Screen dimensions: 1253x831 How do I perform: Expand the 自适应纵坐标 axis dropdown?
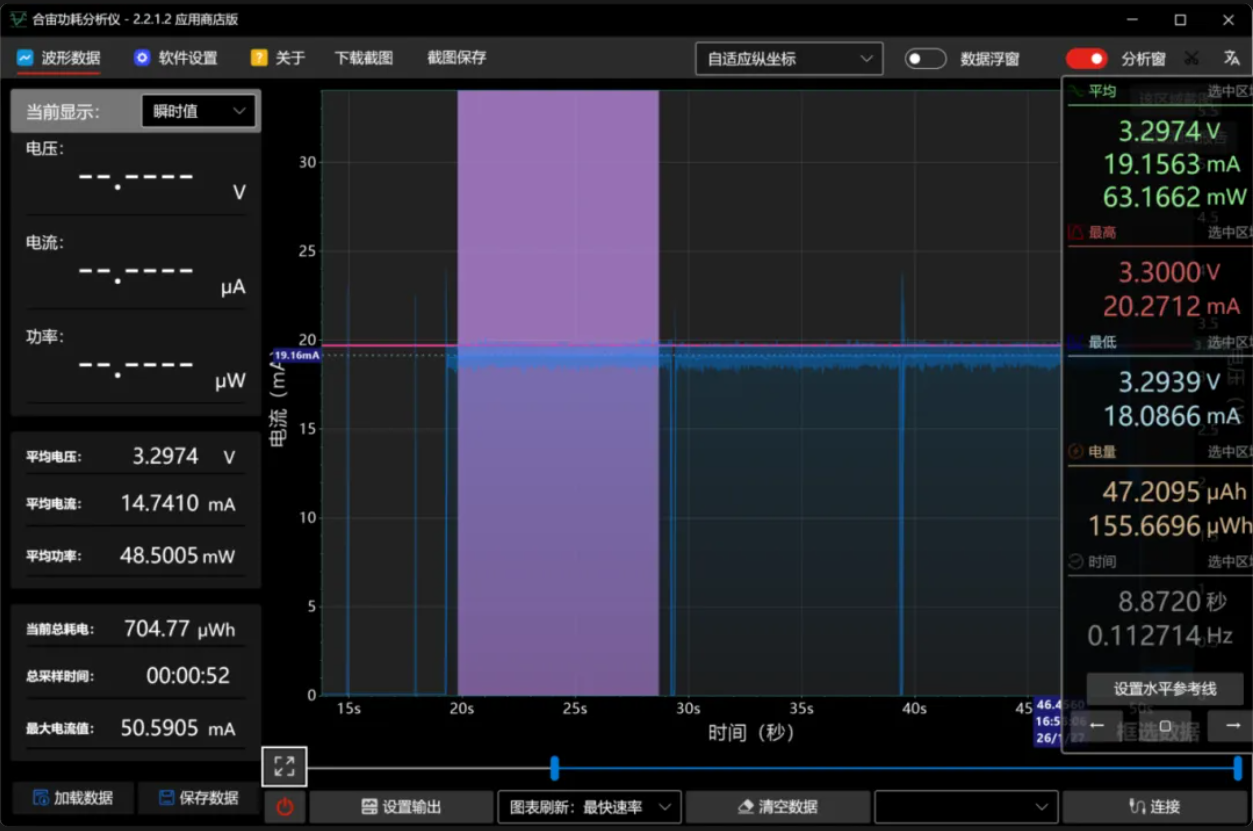coord(789,59)
